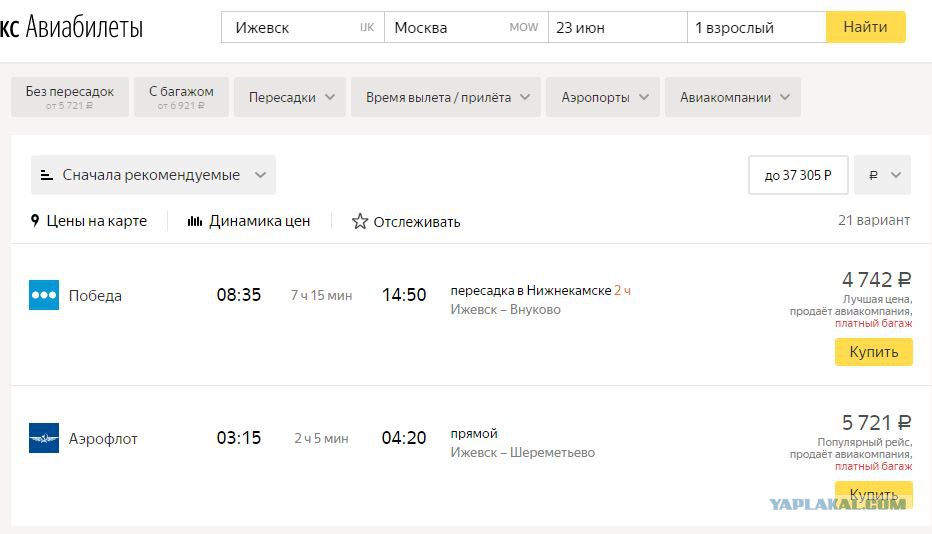This screenshot has height=534, width=932.
Task: Open the Сначала рекомендуемые sorting dropdown
Action: (153, 175)
